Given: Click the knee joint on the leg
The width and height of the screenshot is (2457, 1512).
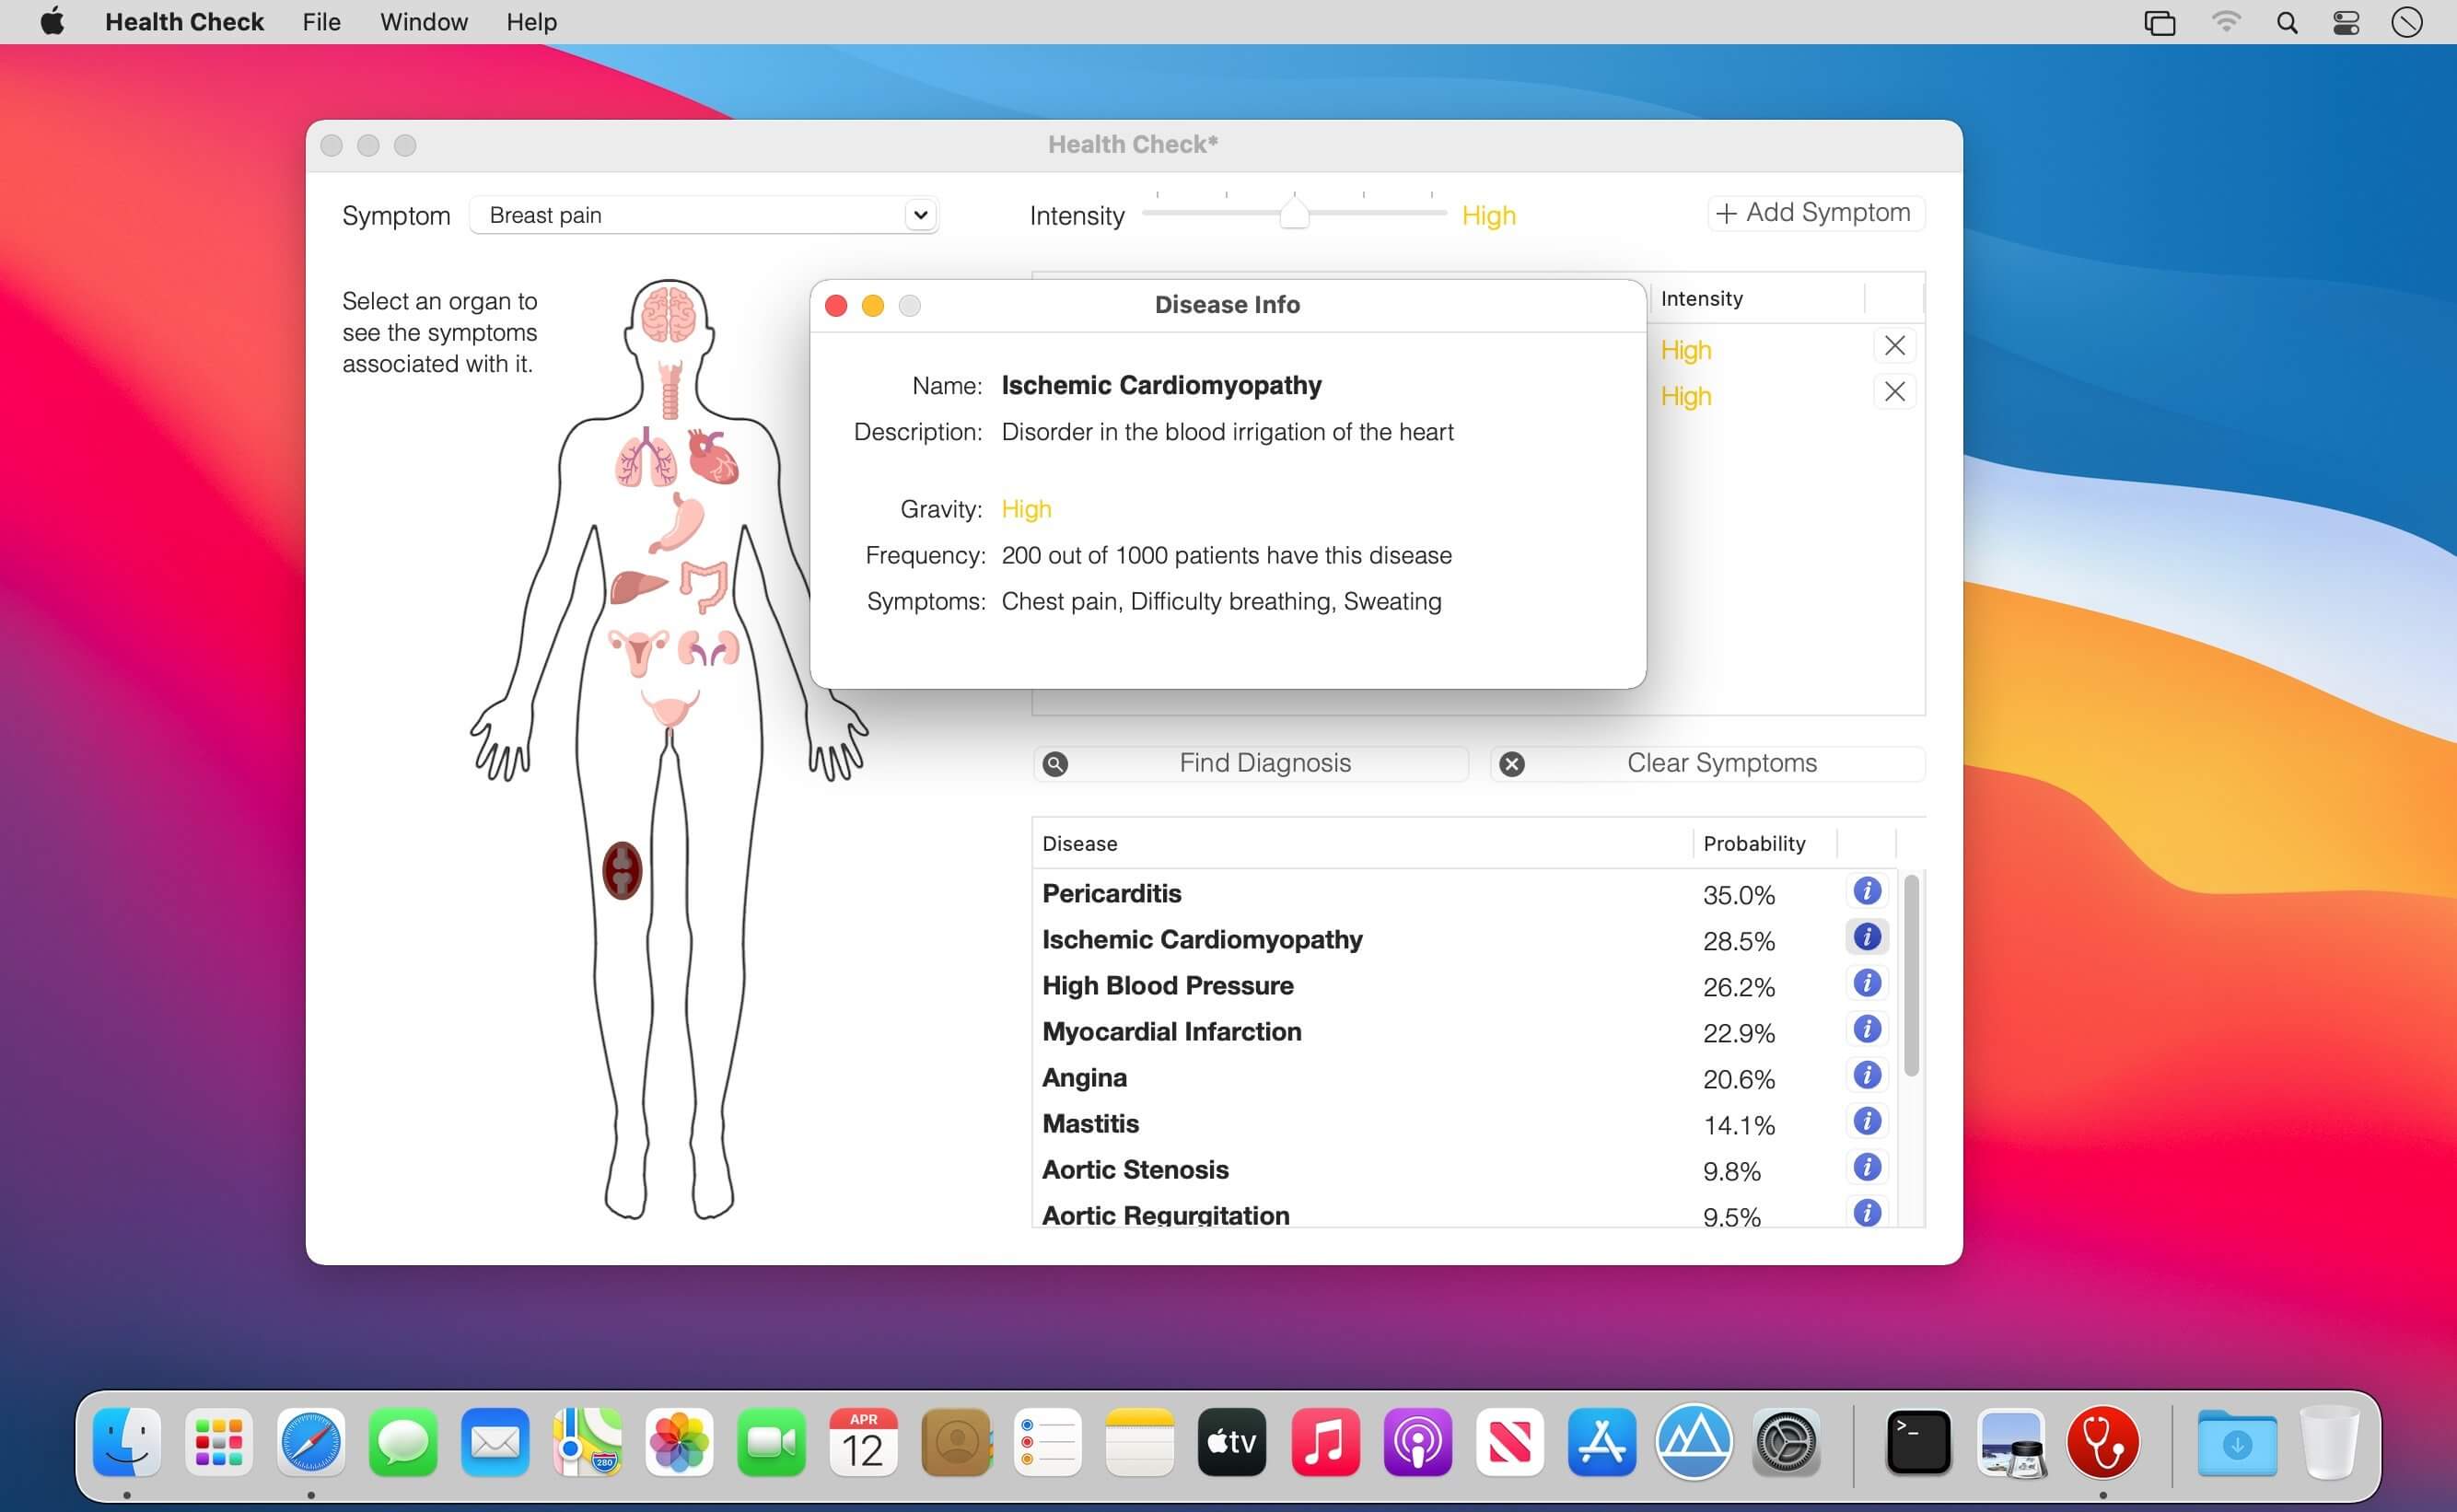Looking at the screenshot, I should click(622, 869).
